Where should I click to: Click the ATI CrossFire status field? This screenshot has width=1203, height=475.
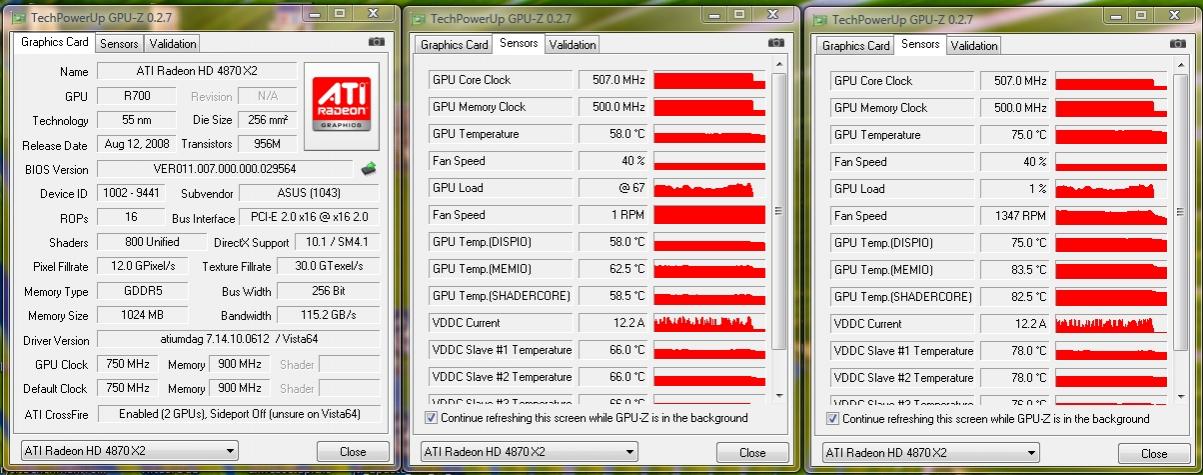click(238, 413)
